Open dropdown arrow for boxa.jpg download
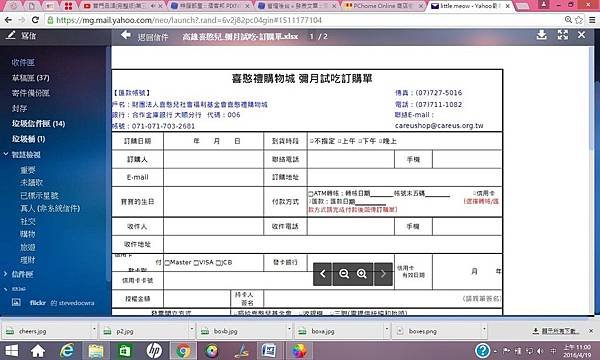The image size is (600, 360). tap(386, 328)
